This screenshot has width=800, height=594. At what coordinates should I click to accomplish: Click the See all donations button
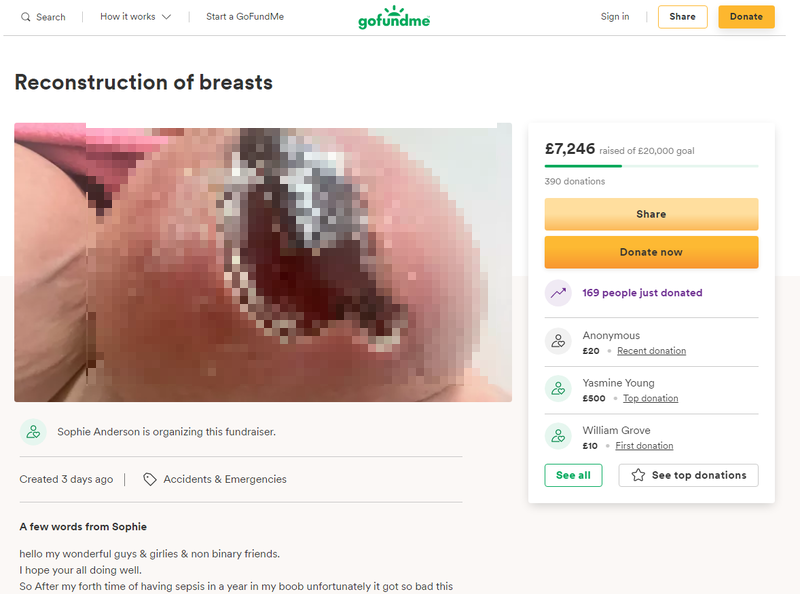click(x=573, y=475)
